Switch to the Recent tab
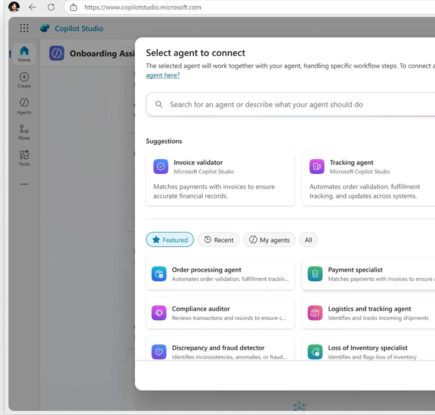435x415 pixels. point(219,240)
